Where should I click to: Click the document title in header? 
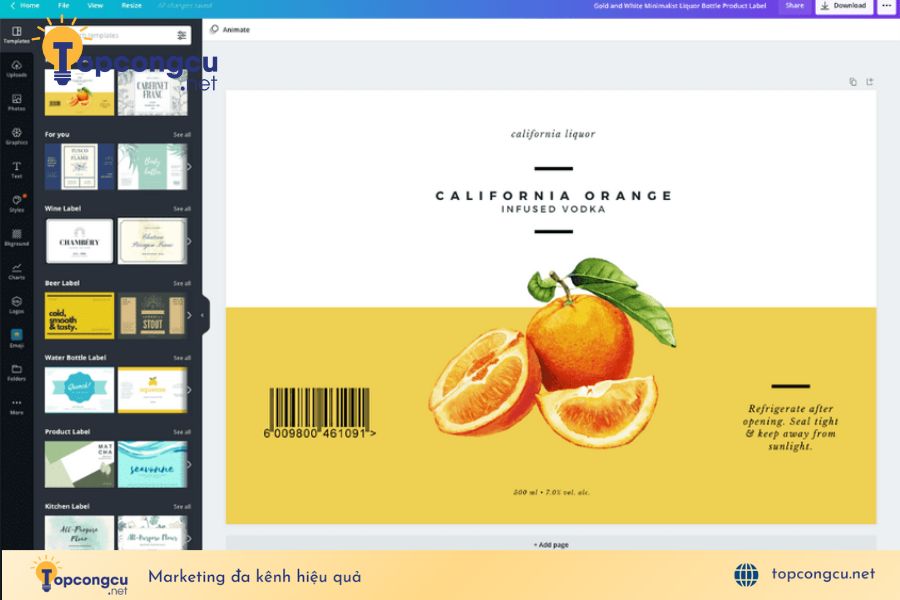pos(680,6)
